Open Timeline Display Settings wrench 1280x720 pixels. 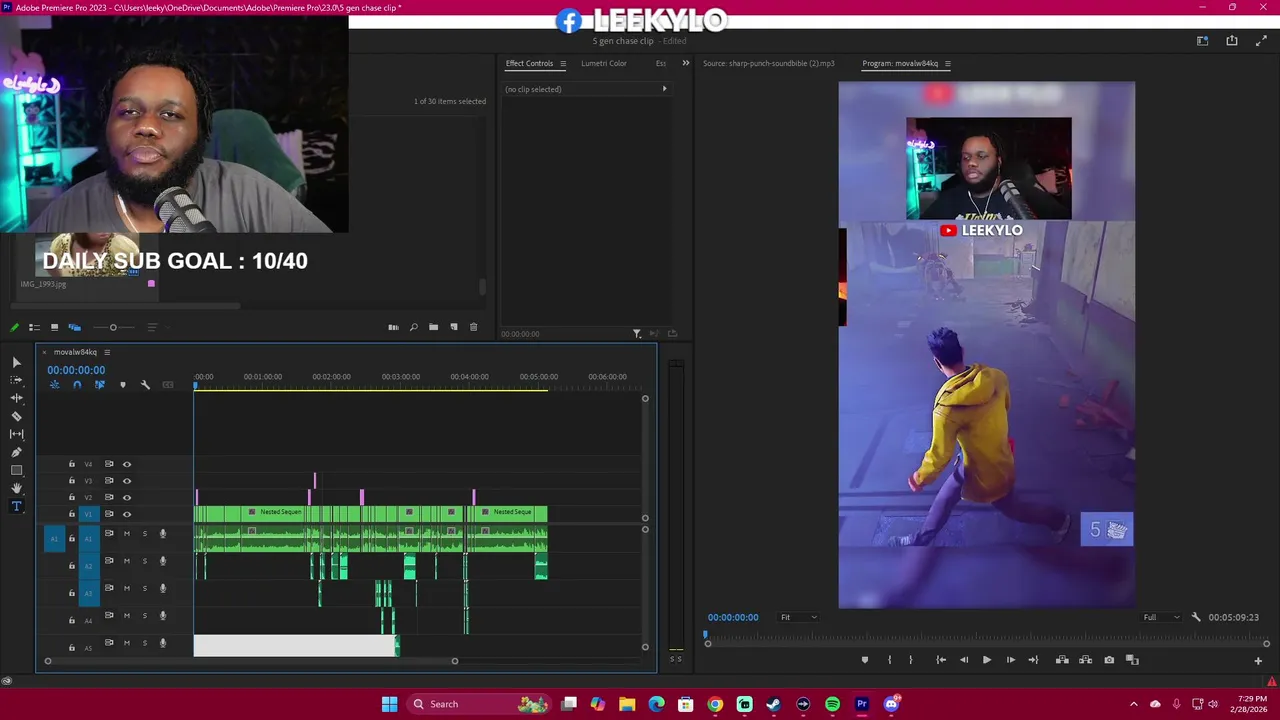tap(145, 385)
